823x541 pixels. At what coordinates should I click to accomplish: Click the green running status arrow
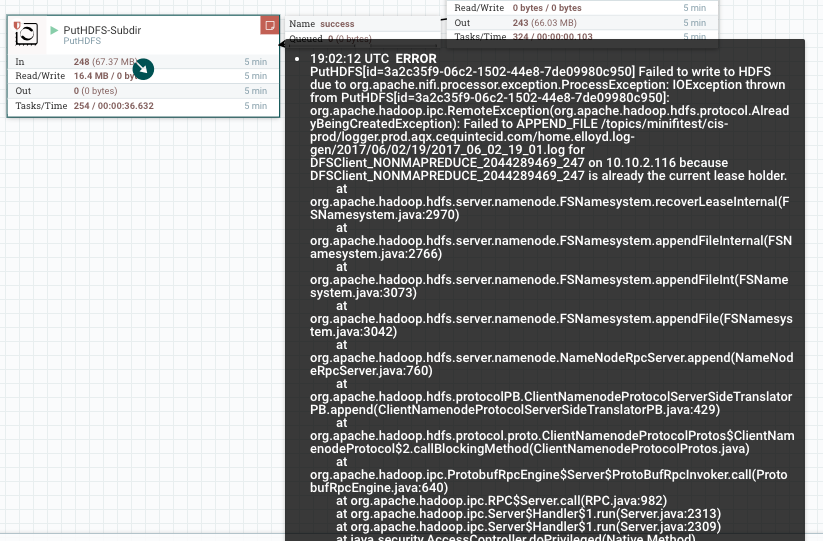pyautogui.click(x=54, y=30)
